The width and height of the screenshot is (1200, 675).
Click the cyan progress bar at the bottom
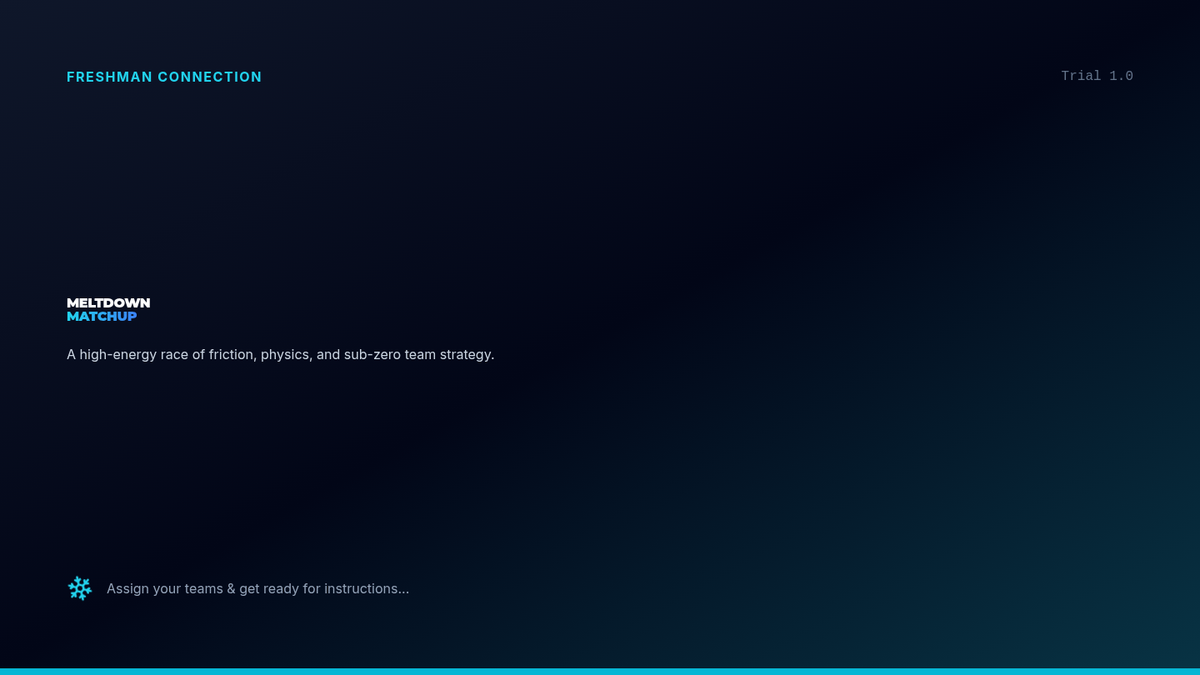(600, 671)
